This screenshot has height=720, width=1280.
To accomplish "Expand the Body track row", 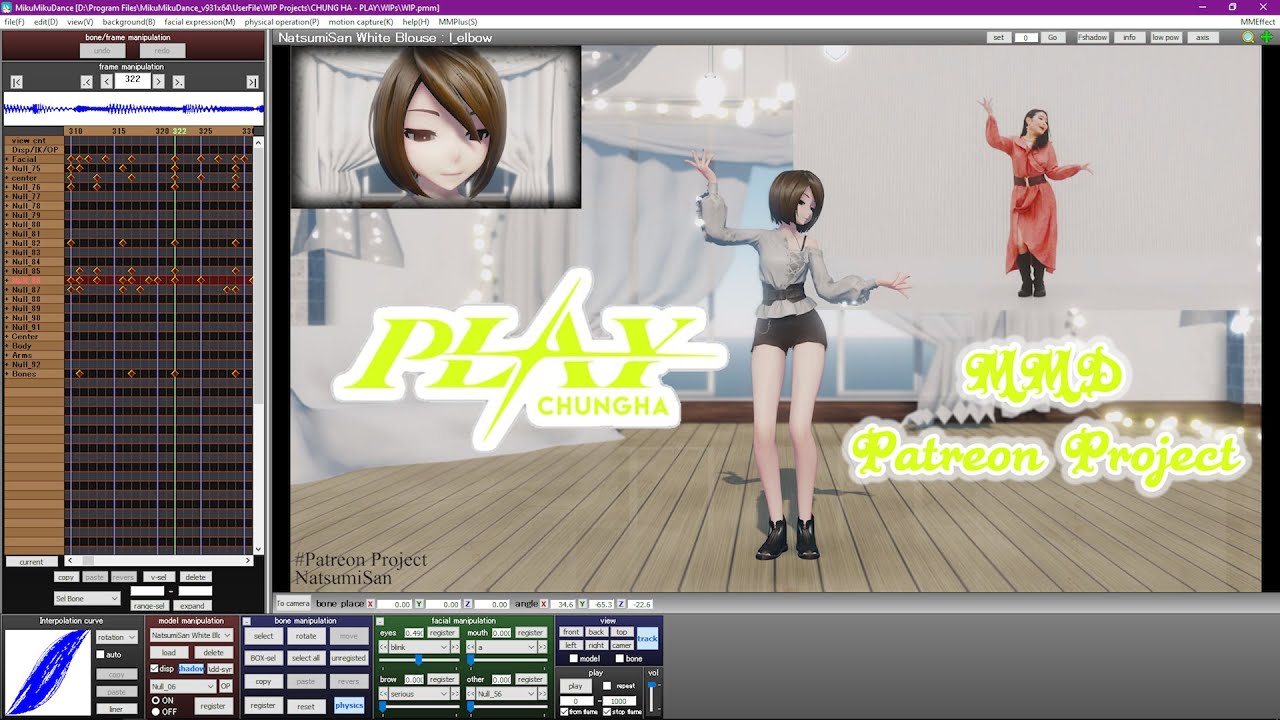I will coord(7,346).
